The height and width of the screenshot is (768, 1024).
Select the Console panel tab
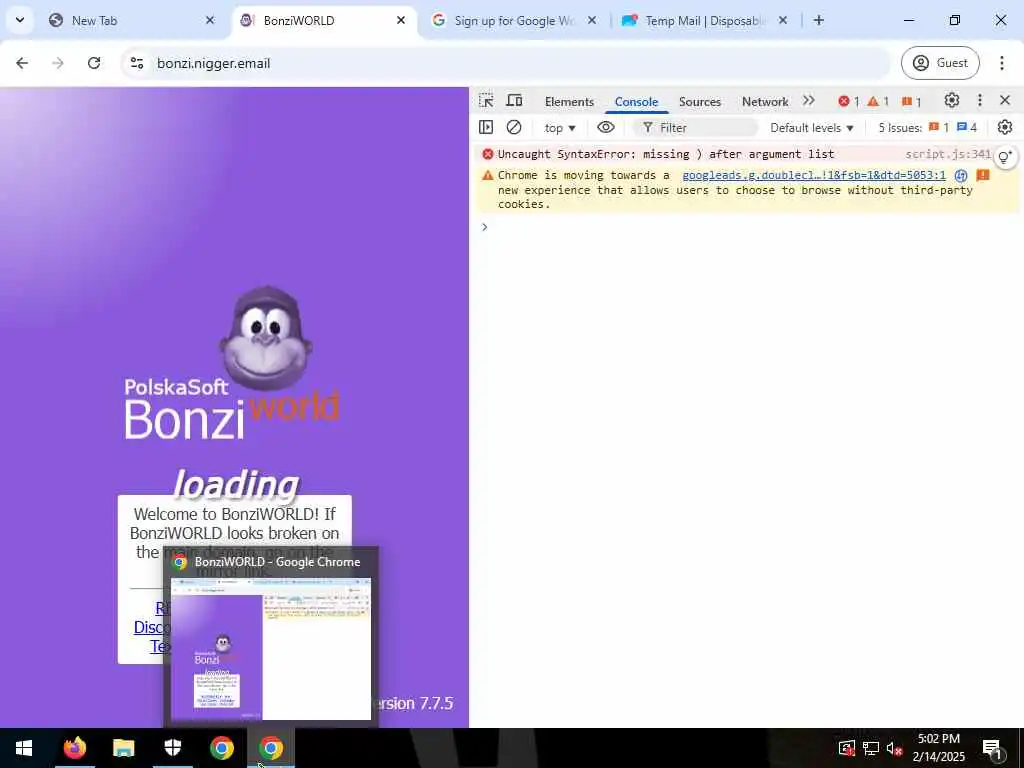[x=636, y=102]
